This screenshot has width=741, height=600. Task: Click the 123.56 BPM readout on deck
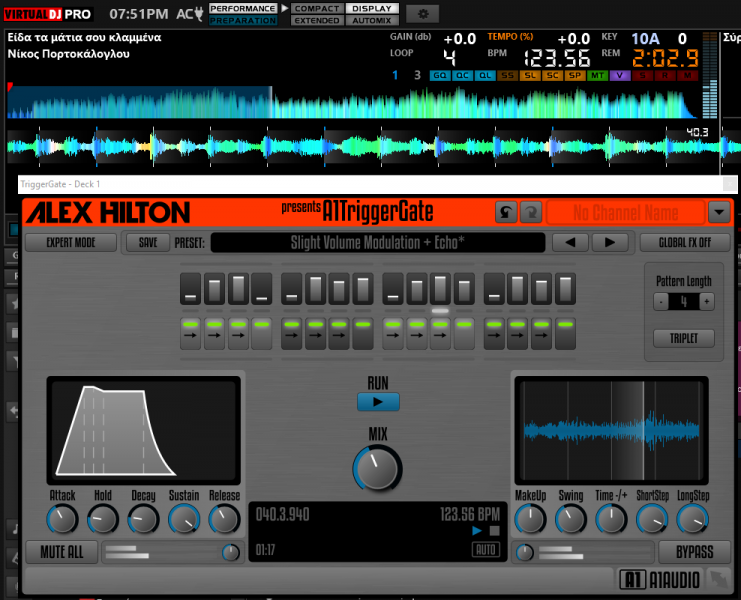(x=557, y=58)
